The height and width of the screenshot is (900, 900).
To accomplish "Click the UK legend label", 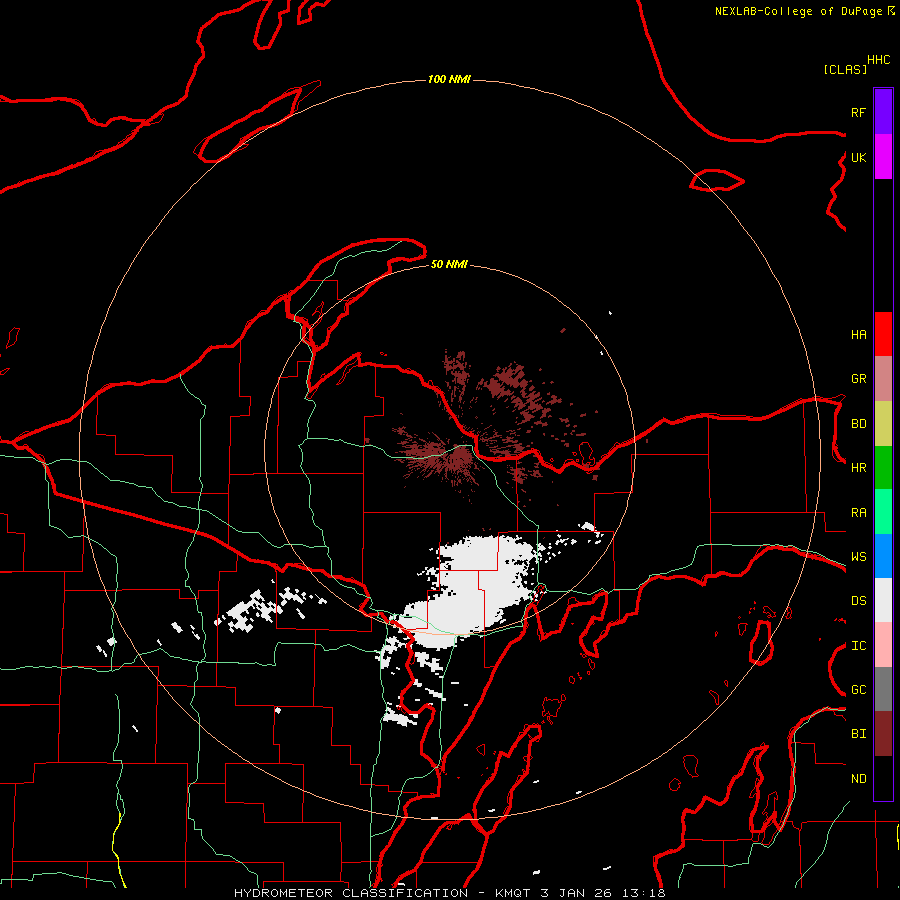I will tap(858, 157).
